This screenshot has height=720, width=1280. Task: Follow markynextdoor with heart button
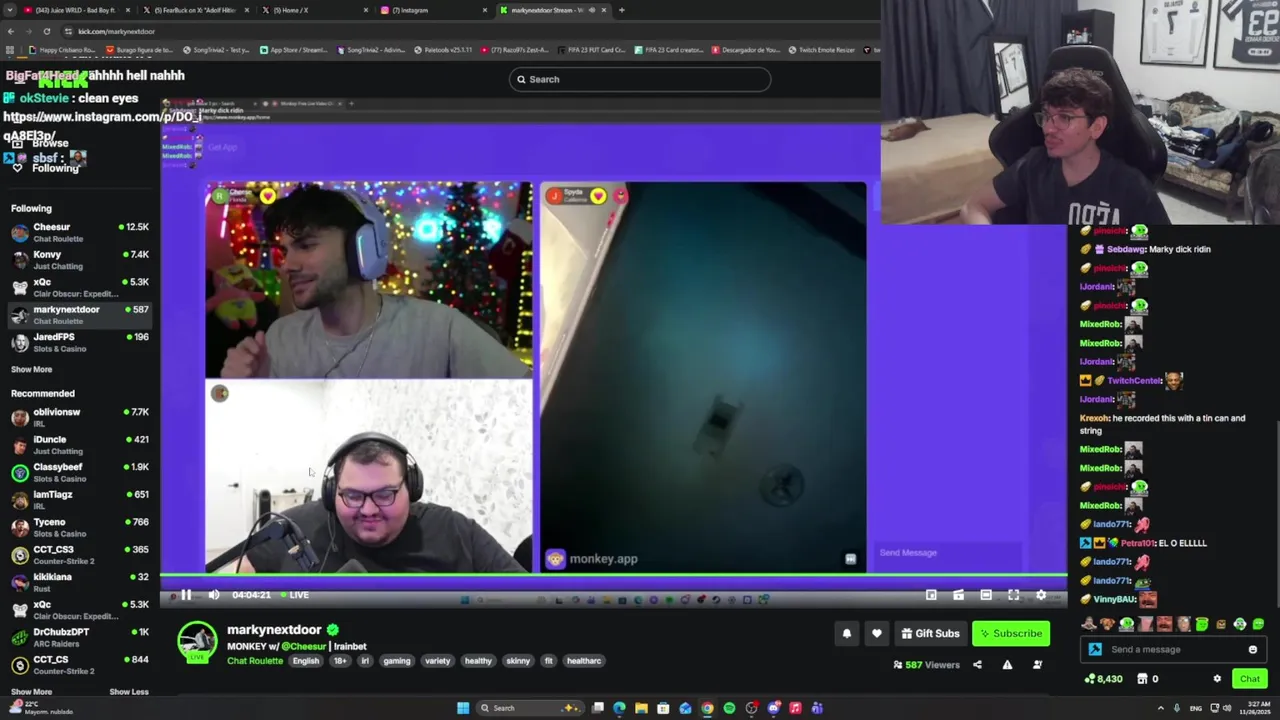tap(877, 633)
